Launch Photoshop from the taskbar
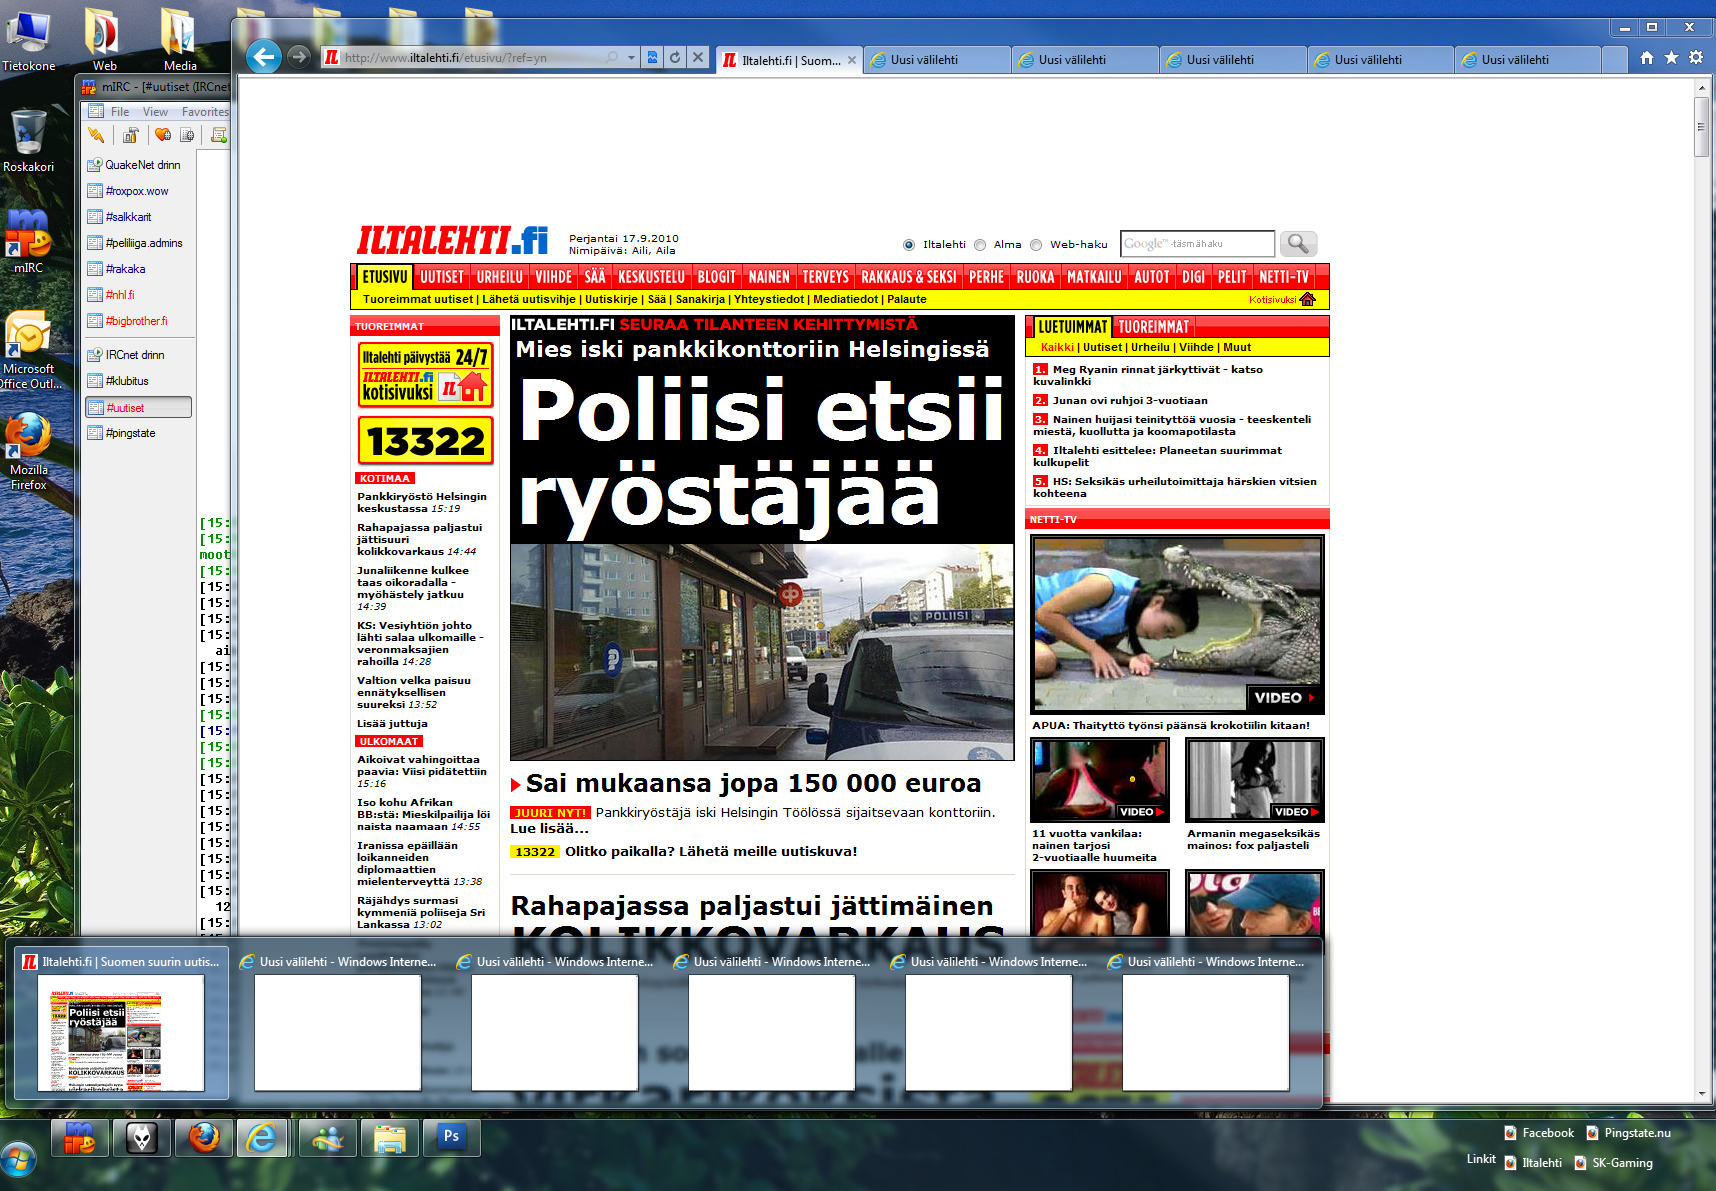The height and width of the screenshot is (1191, 1716). tap(451, 1137)
